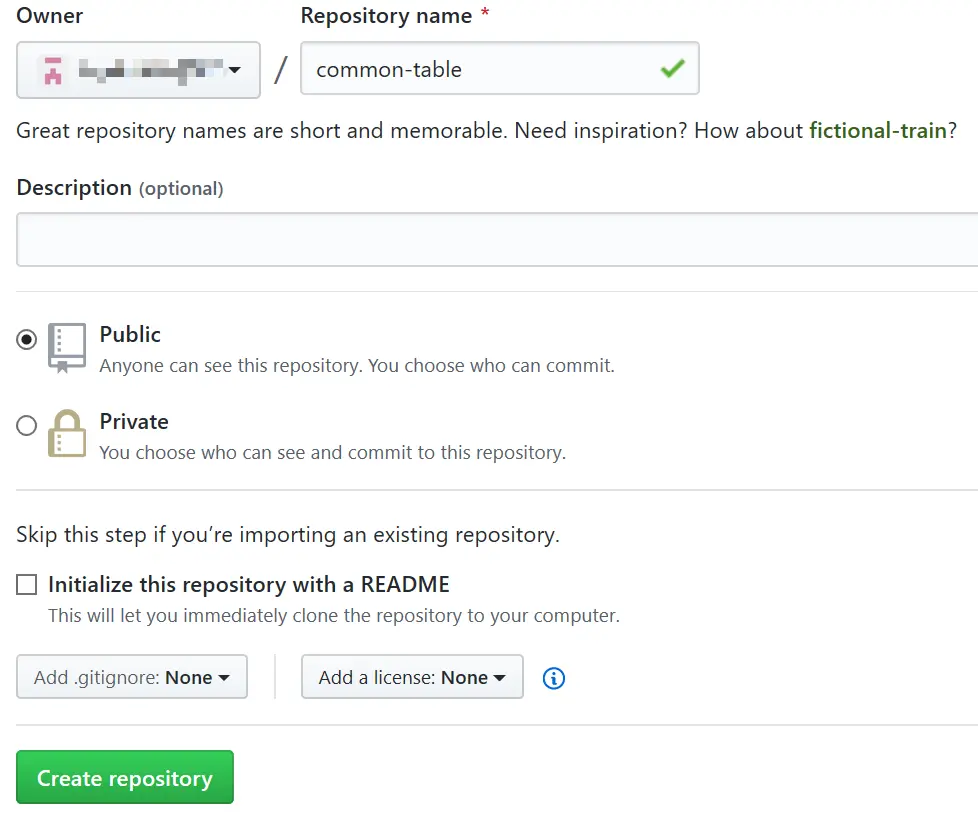Click the Repository name input field

tap(500, 69)
